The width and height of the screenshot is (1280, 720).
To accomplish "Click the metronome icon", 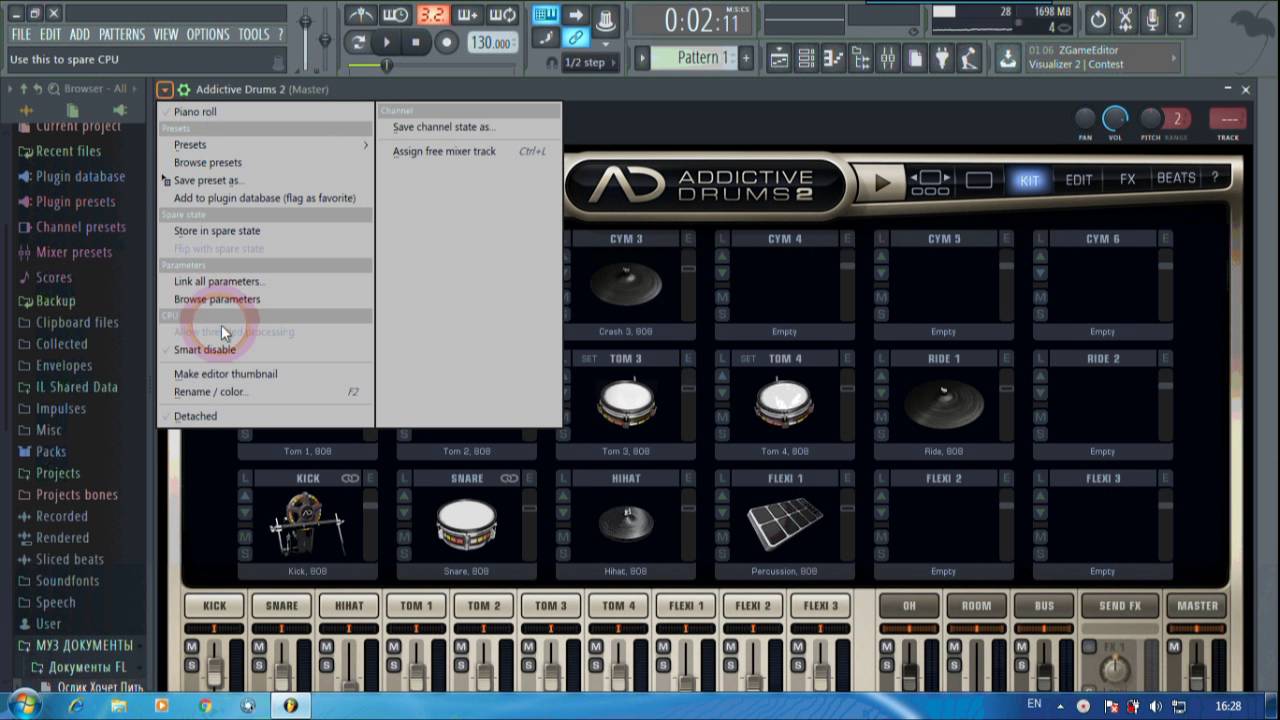I will (x=360, y=15).
